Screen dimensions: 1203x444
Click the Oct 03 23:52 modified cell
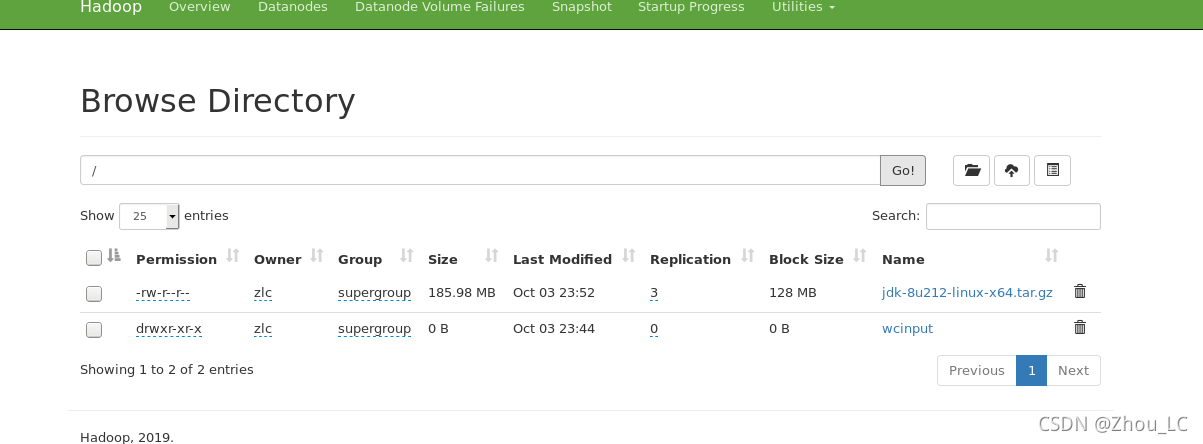pyautogui.click(x=554, y=293)
